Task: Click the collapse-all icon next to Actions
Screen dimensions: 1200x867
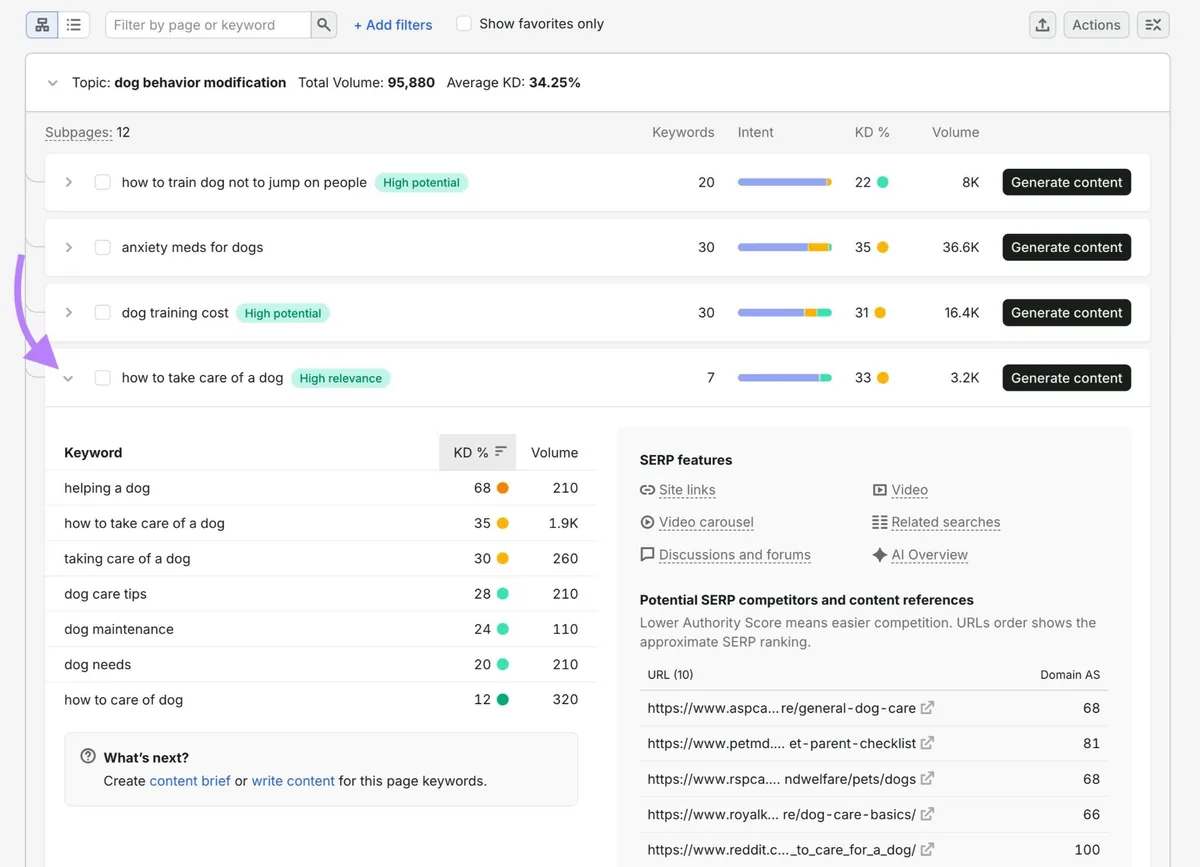Action: (1153, 25)
